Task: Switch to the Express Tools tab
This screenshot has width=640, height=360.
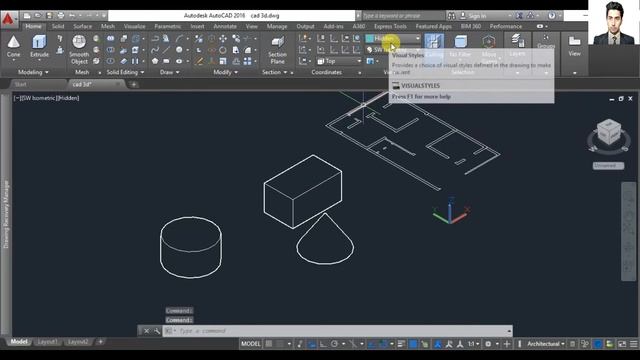Action: point(390,26)
